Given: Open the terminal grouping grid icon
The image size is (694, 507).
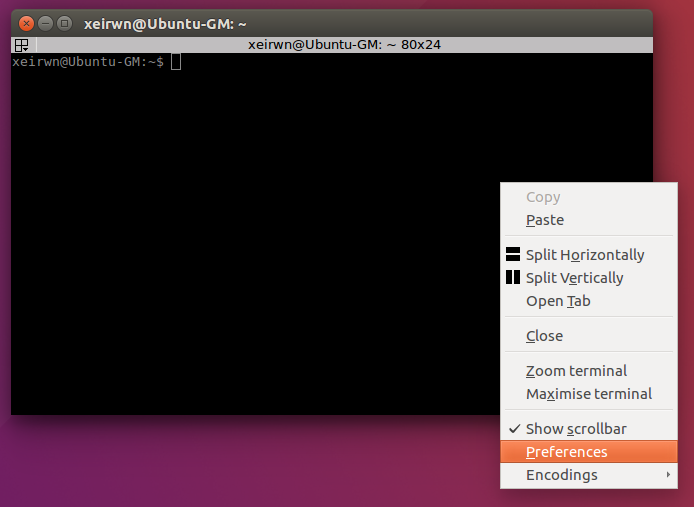Looking at the screenshot, I should [x=22, y=45].
